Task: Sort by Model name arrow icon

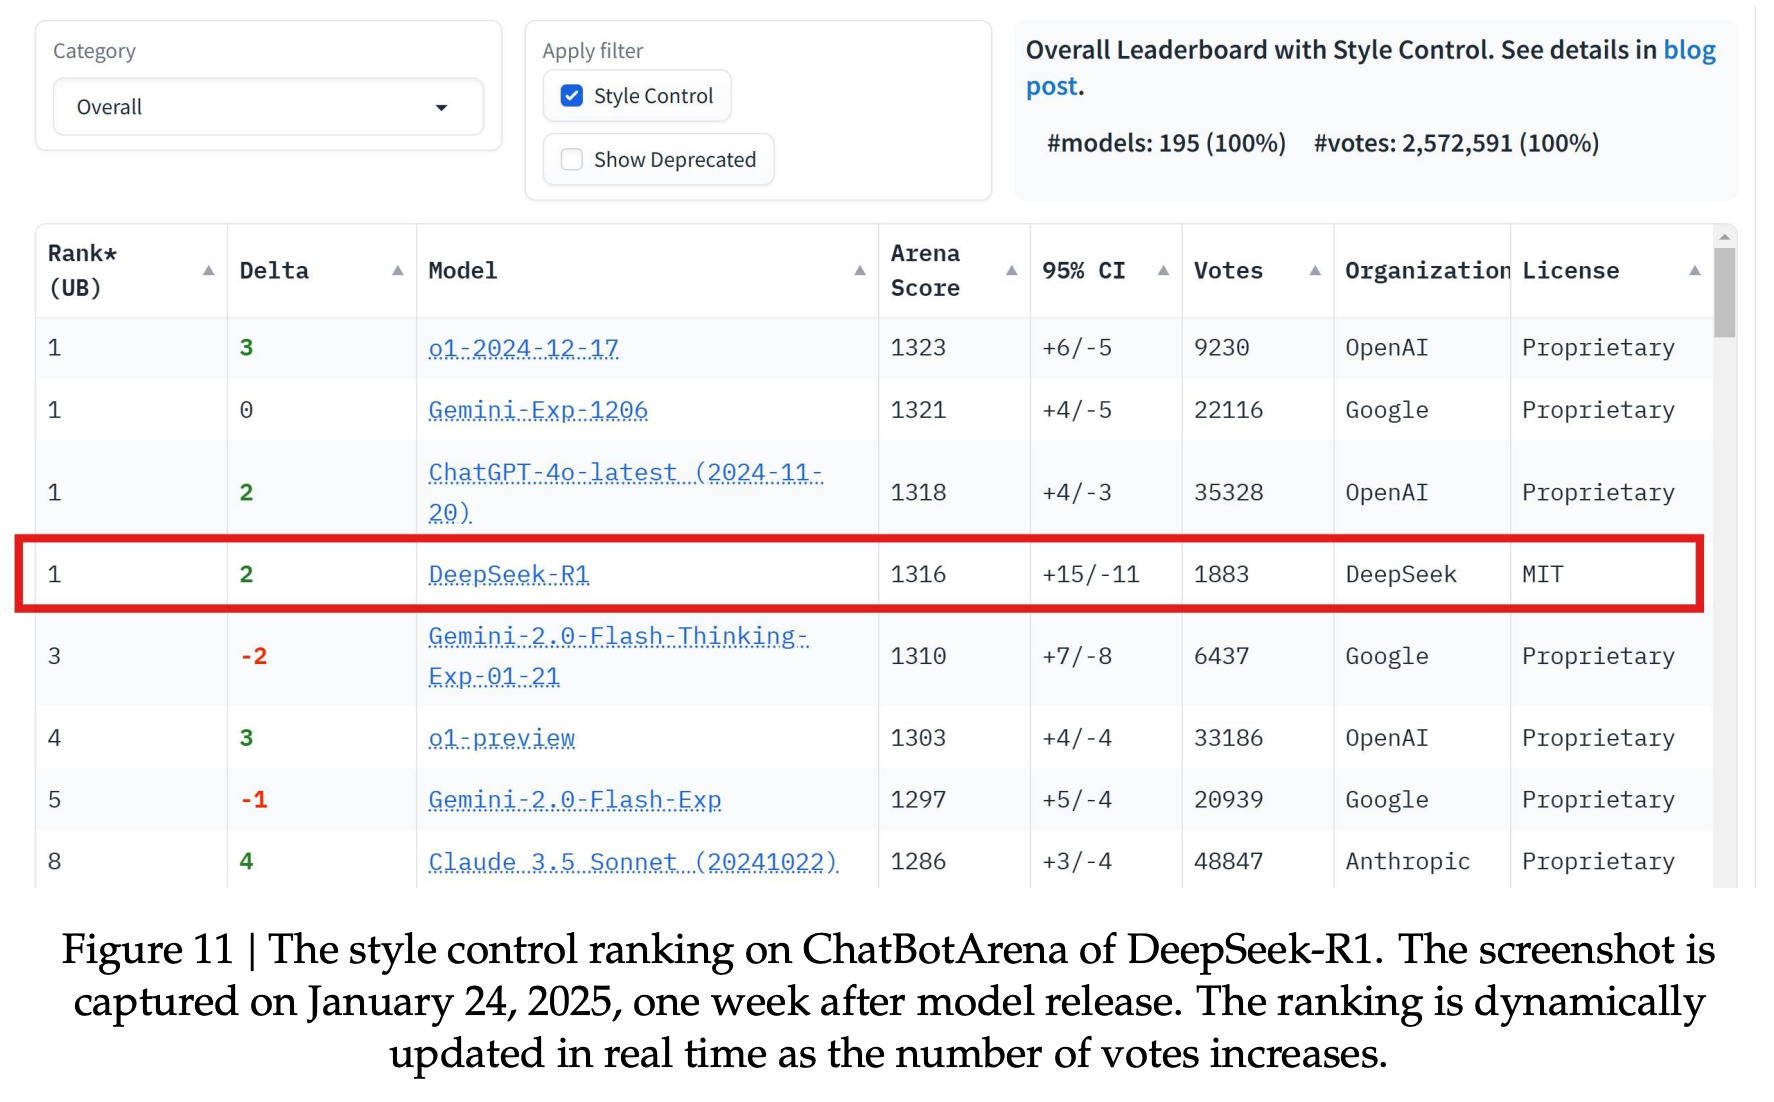Action: click(x=860, y=271)
